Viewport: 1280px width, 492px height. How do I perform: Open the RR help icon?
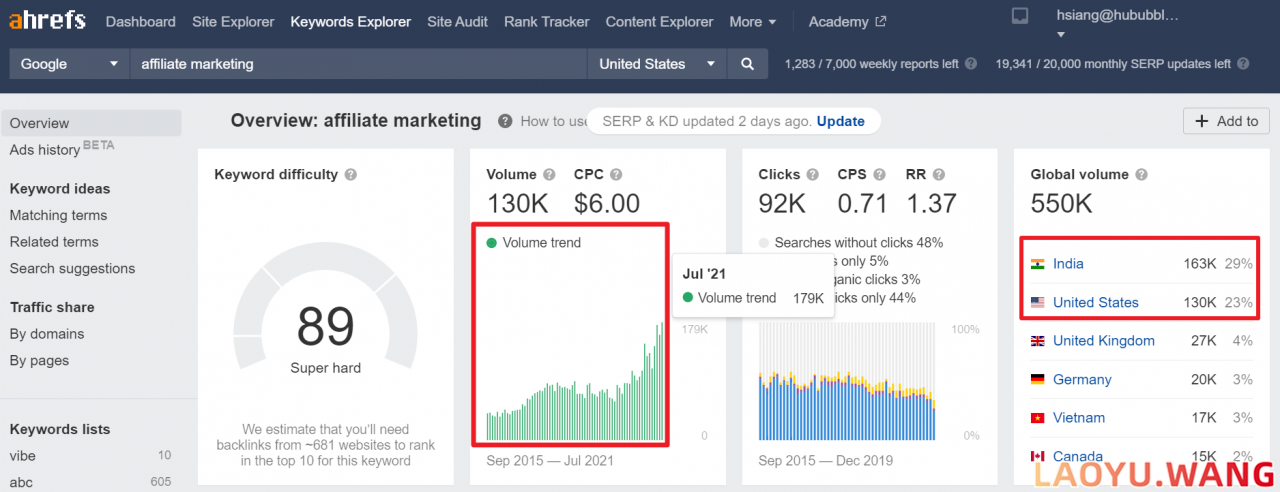pos(941,174)
